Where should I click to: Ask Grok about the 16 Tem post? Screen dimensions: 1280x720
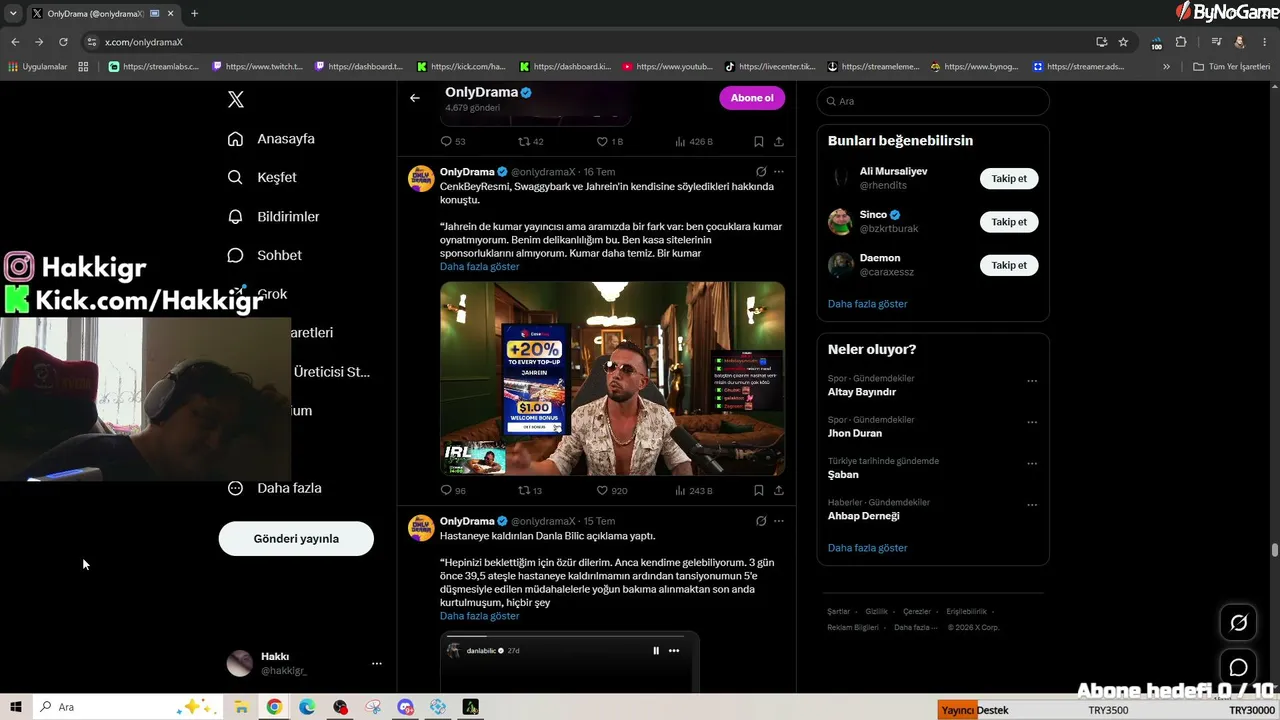pos(761,172)
